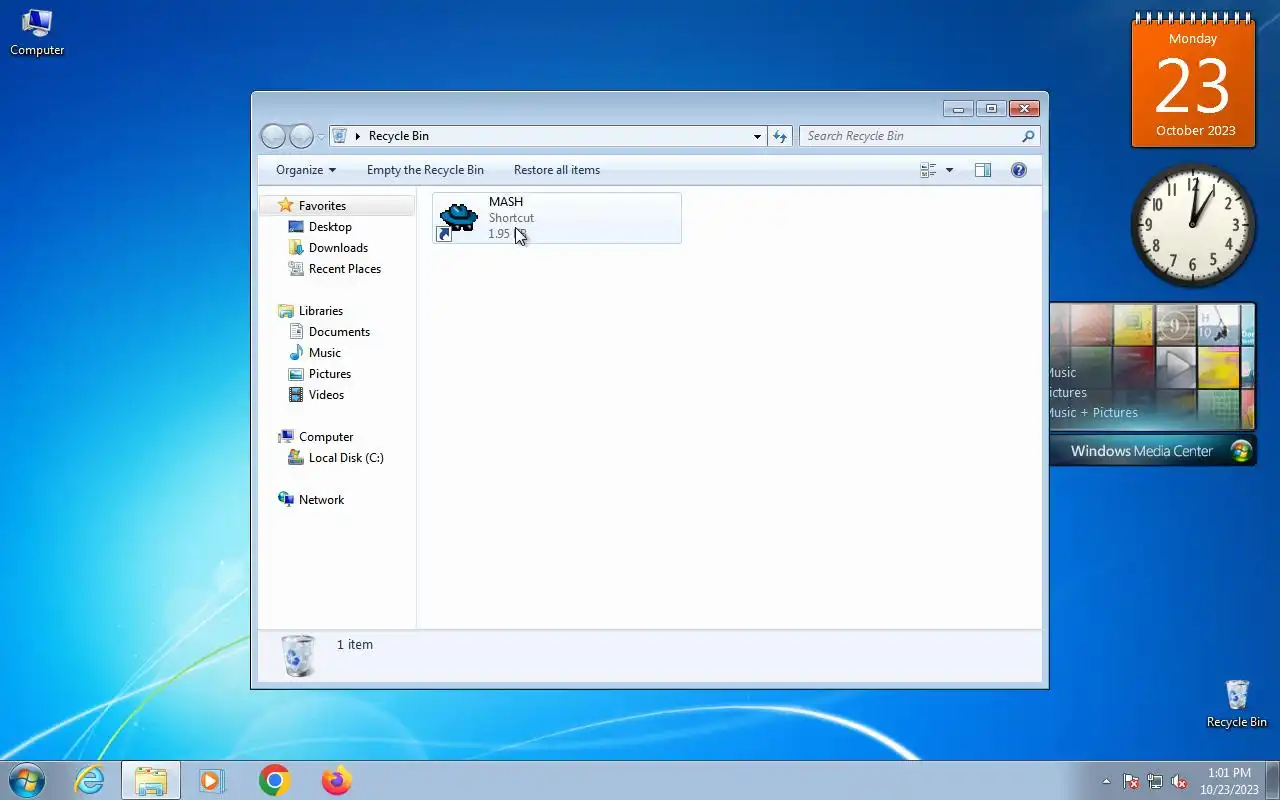Launch Windows Media Player from taskbar
Image resolution: width=1280 pixels, height=800 pixels.
coord(212,780)
